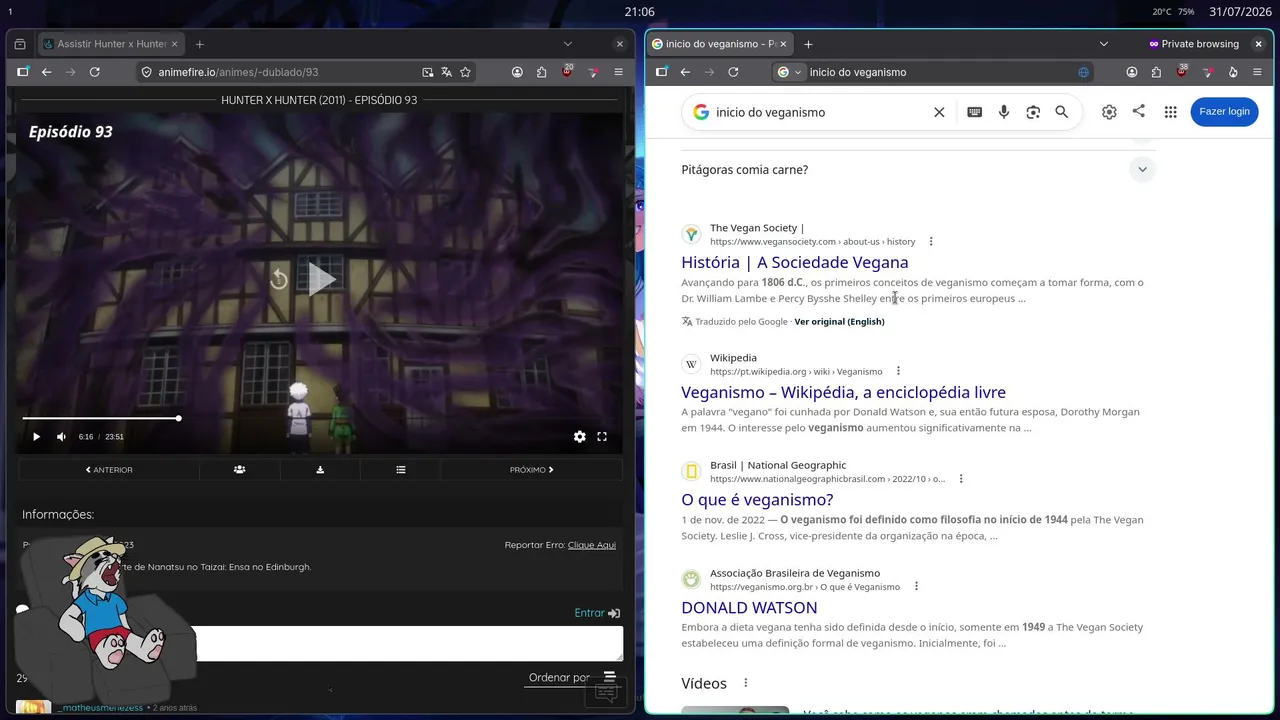Viewport: 1280px width, 720px height.
Task: List all tabs in the private window
Action: pyautogui.click(x=1104, y=44)
